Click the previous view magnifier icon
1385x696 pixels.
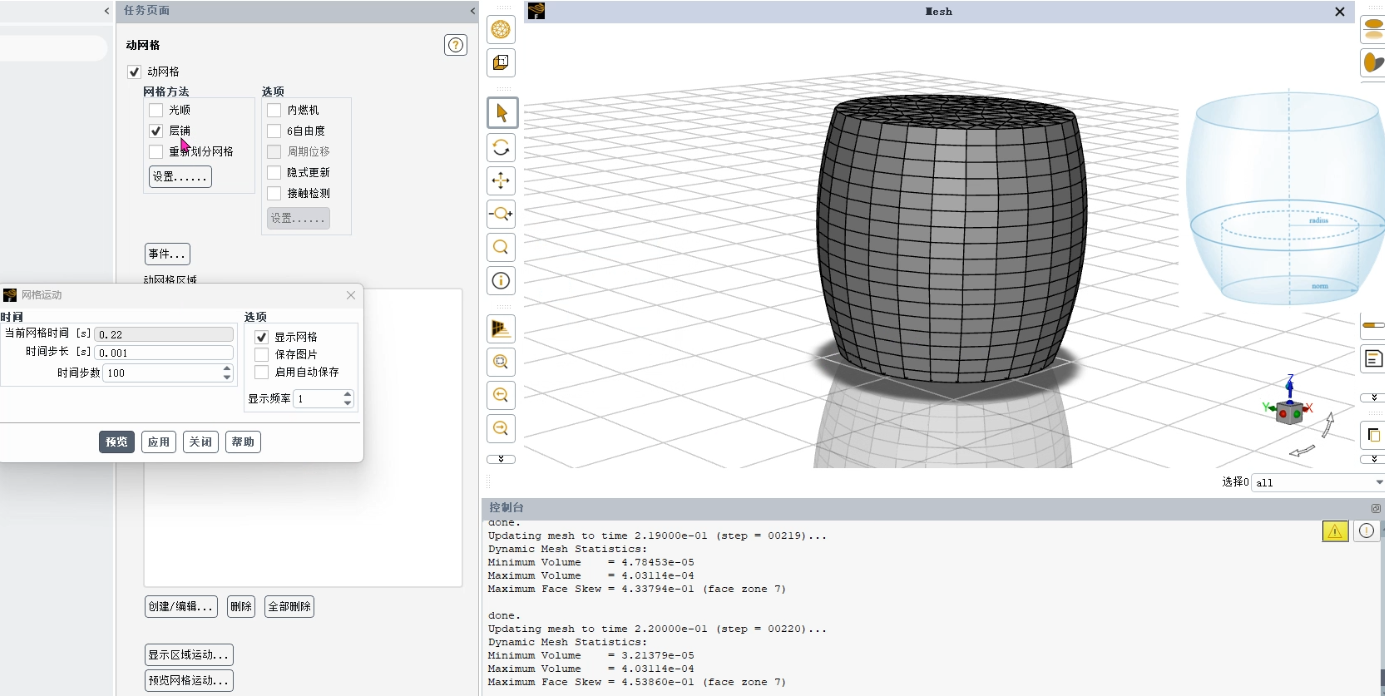[502, 395]
